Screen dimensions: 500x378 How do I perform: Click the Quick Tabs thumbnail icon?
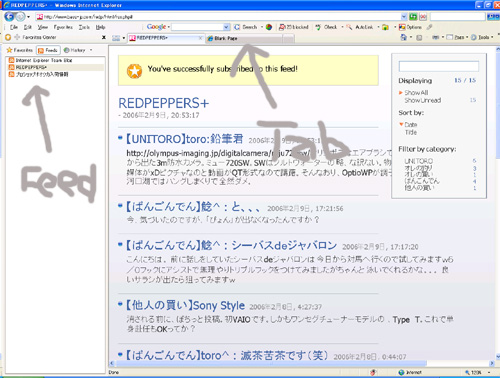click(x=116, y=38)
